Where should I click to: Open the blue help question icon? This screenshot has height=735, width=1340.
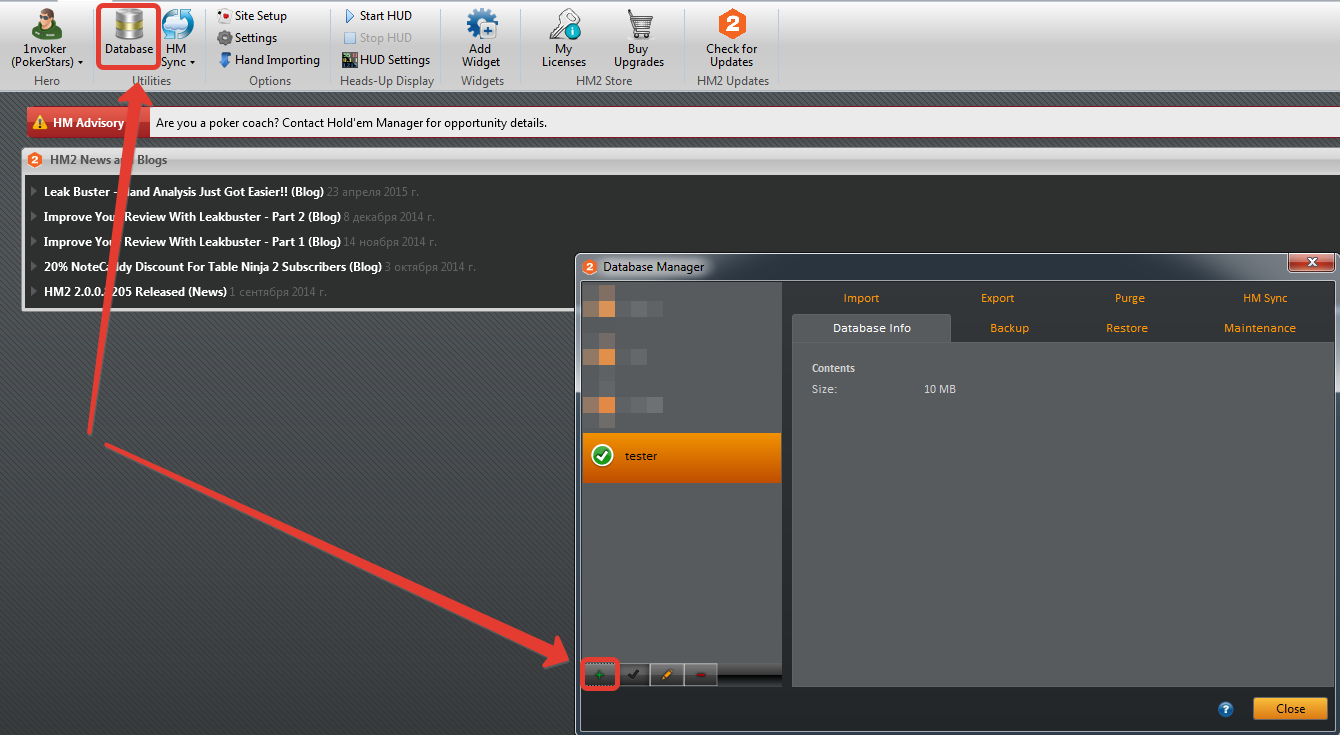[x=1225, y=709]
